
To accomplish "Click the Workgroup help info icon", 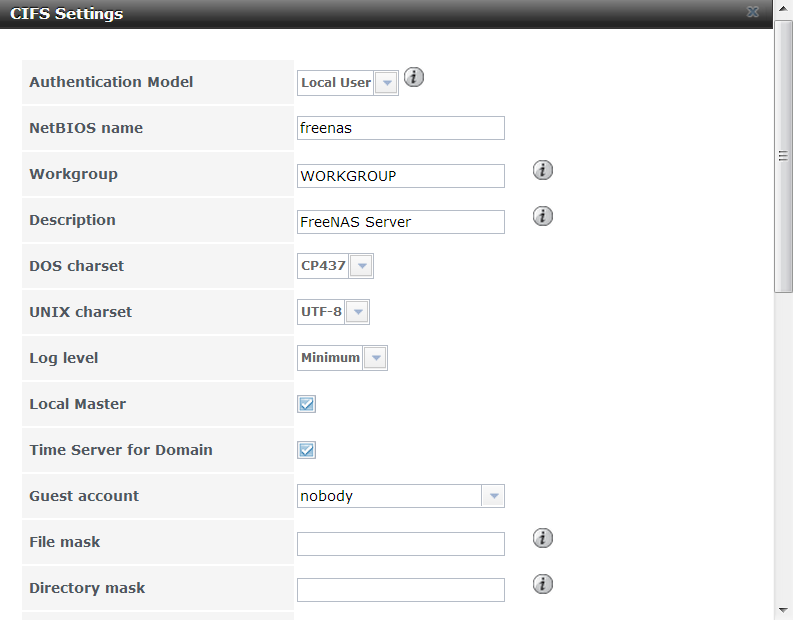I will pyautogui.click(x=543, y=170).
